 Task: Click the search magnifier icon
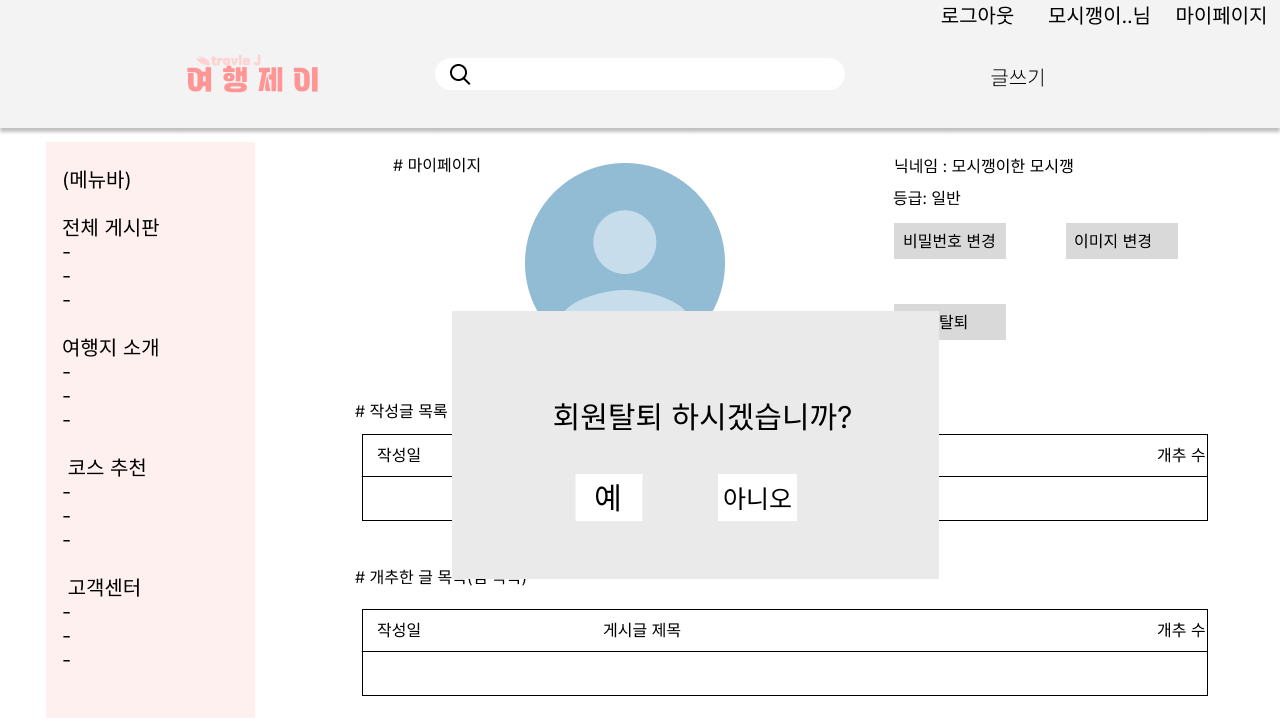[x=460, y=73]
